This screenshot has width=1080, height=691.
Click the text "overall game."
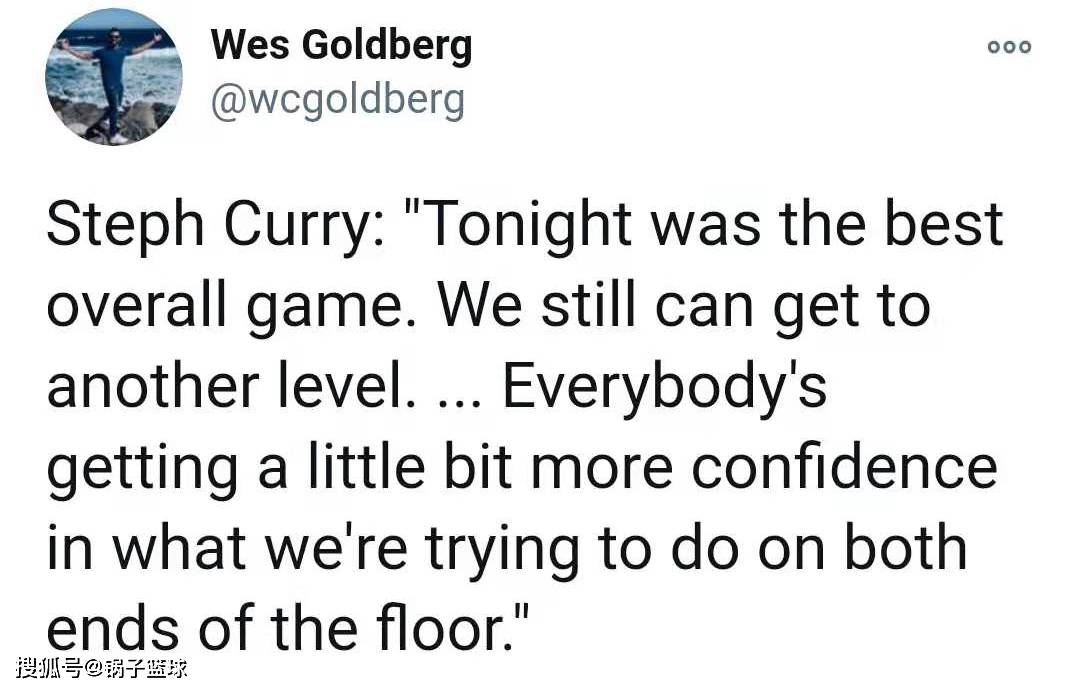coord(233,305)
